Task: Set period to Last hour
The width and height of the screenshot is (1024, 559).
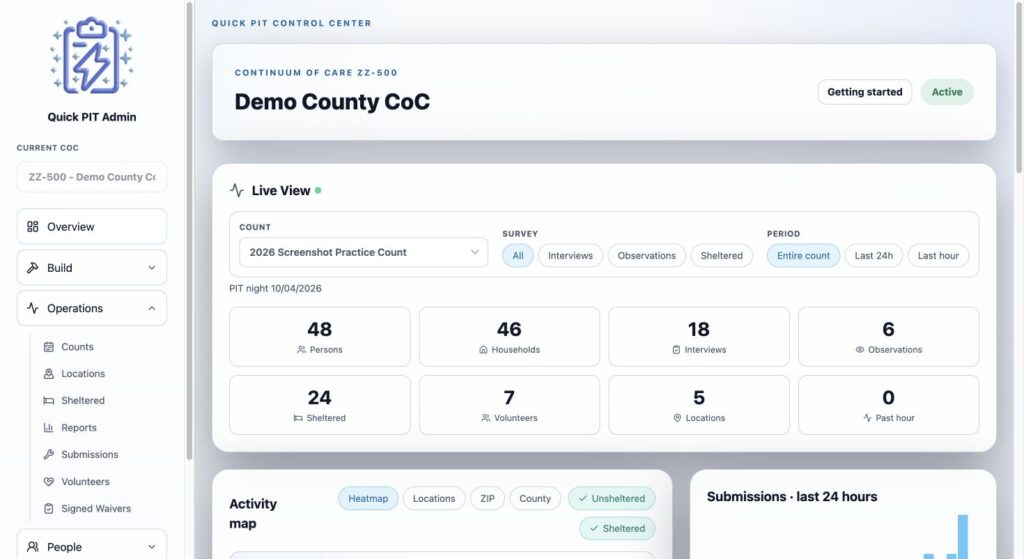Action: [938, 255]
